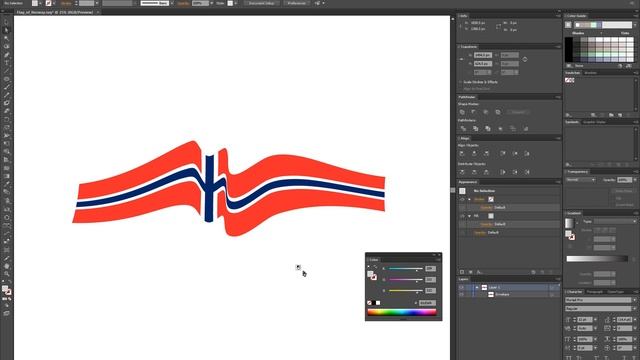Click Horizontal Distribute Right icon

point(527,172)
